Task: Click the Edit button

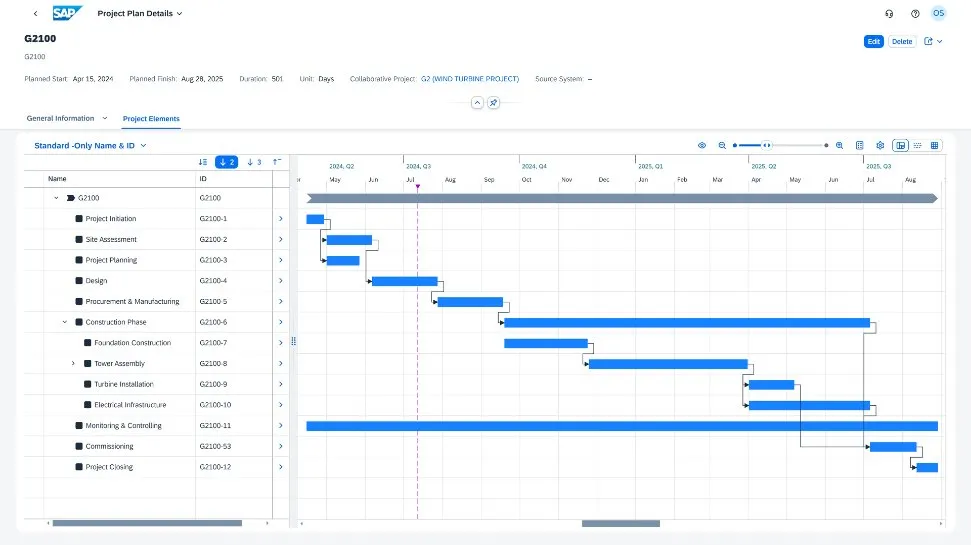Action: pos(873,42)
